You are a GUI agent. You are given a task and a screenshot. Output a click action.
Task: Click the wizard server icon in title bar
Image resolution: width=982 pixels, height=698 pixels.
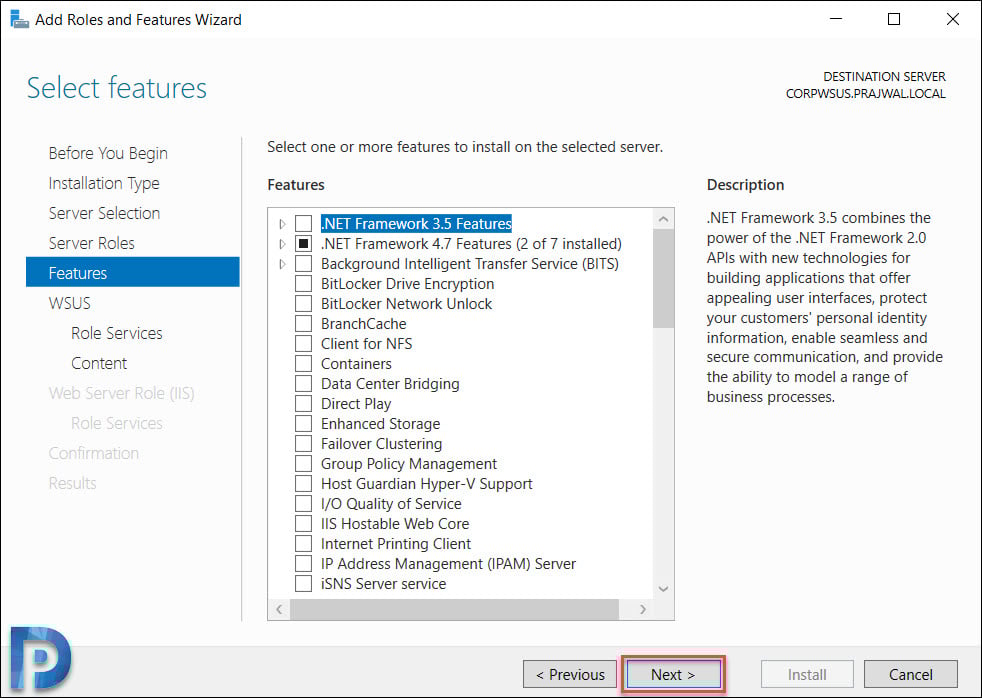coord(19,19)
